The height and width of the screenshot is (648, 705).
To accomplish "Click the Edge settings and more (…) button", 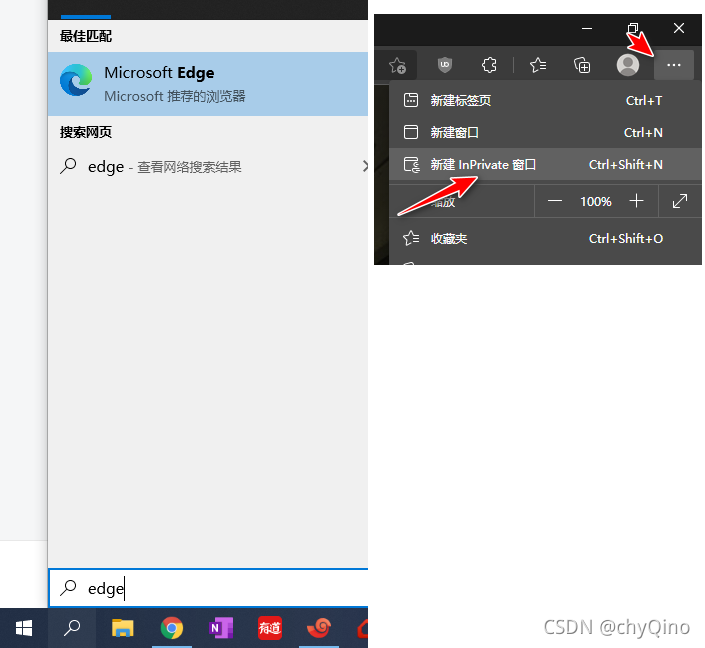I will point(673,66).
